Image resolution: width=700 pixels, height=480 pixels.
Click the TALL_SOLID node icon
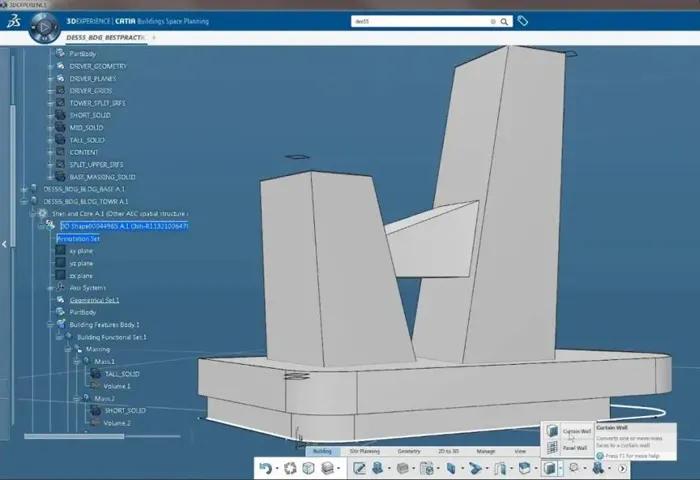pyautogui.click(x=96, y=373)
